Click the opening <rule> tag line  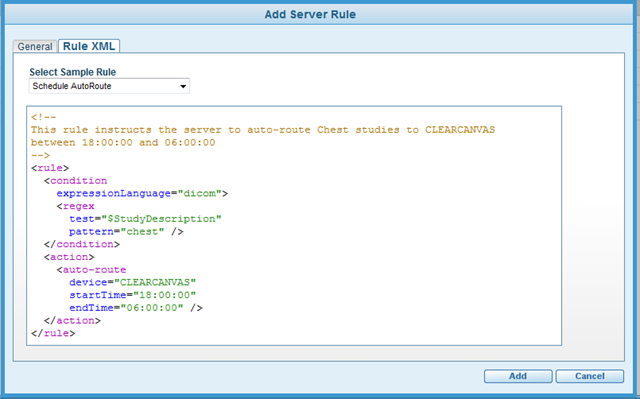[50, 168]
